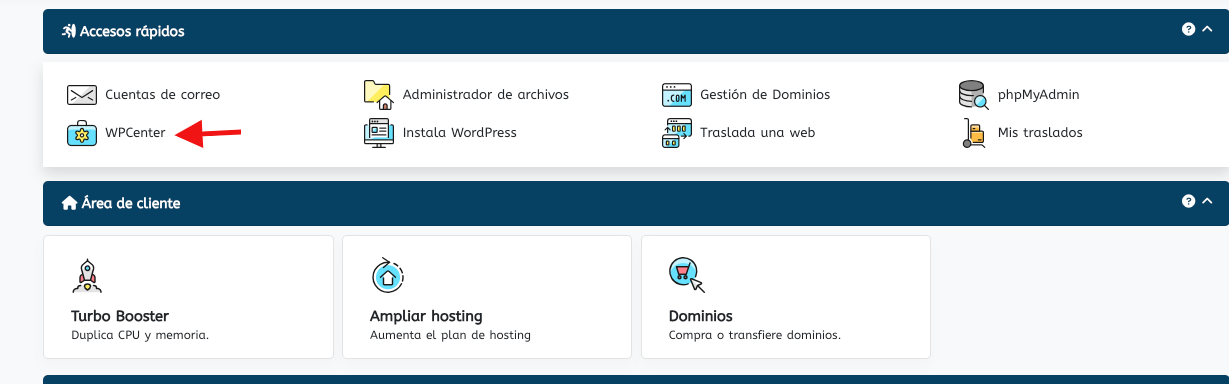1229x384 pixels.
Task: Click the Dominios shopping cart icon
Action: tap(685, 274)
